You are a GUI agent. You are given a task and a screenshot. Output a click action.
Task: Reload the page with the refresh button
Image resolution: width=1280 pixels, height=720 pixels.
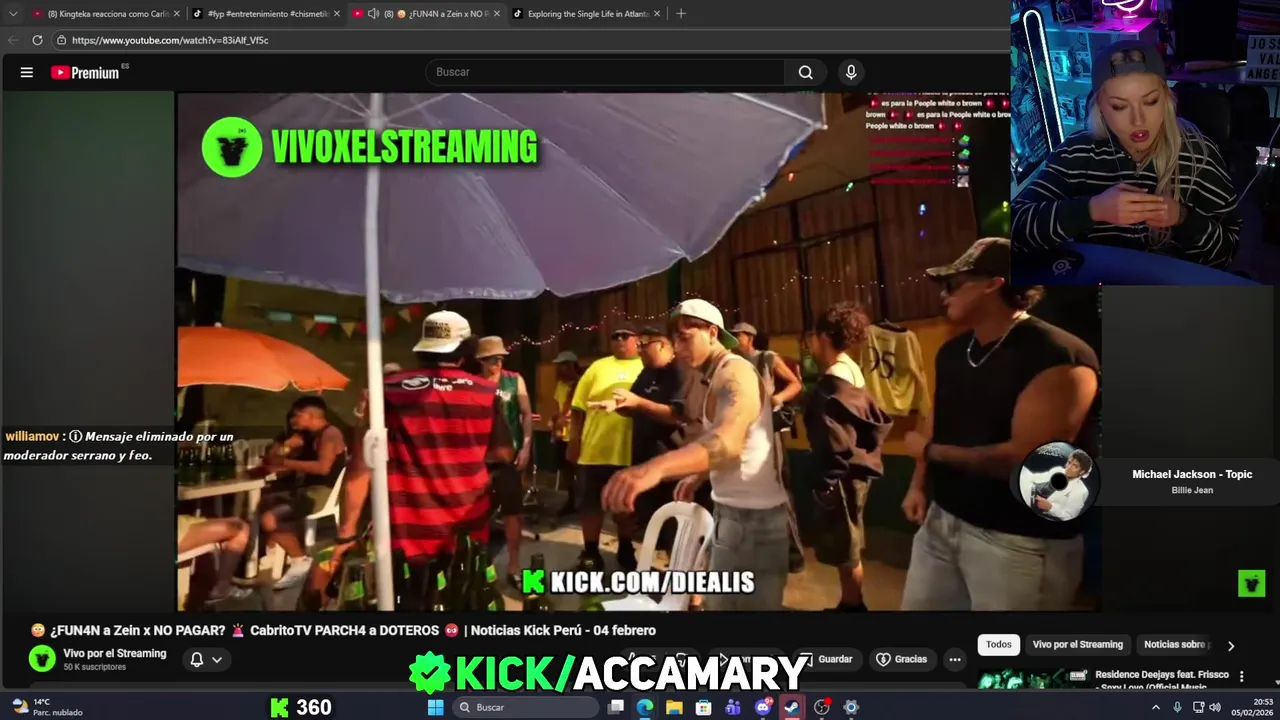37,40
